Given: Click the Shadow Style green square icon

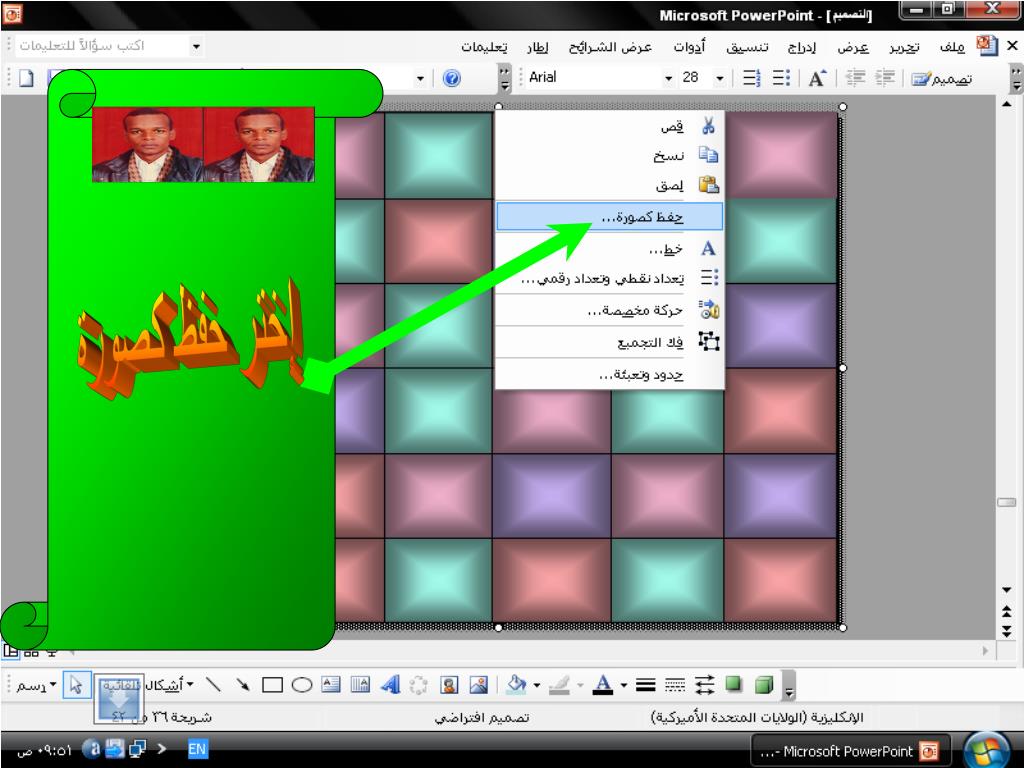Looking at the screenshot, I should 734,685.
